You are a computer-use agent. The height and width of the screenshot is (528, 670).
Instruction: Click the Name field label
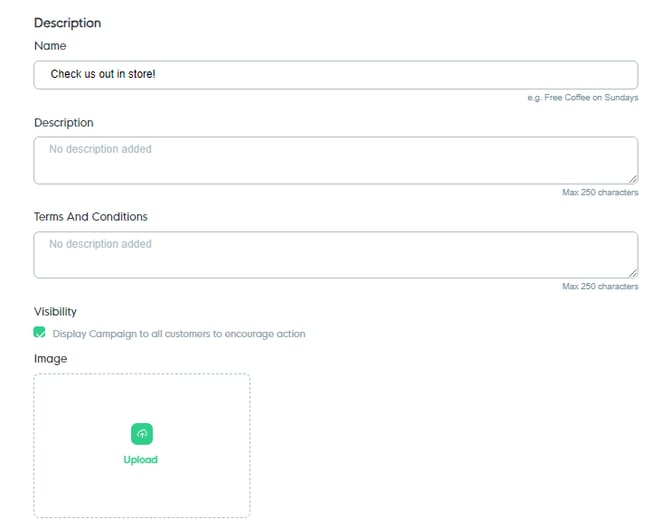pyautogui.click(x=50, y=46)
